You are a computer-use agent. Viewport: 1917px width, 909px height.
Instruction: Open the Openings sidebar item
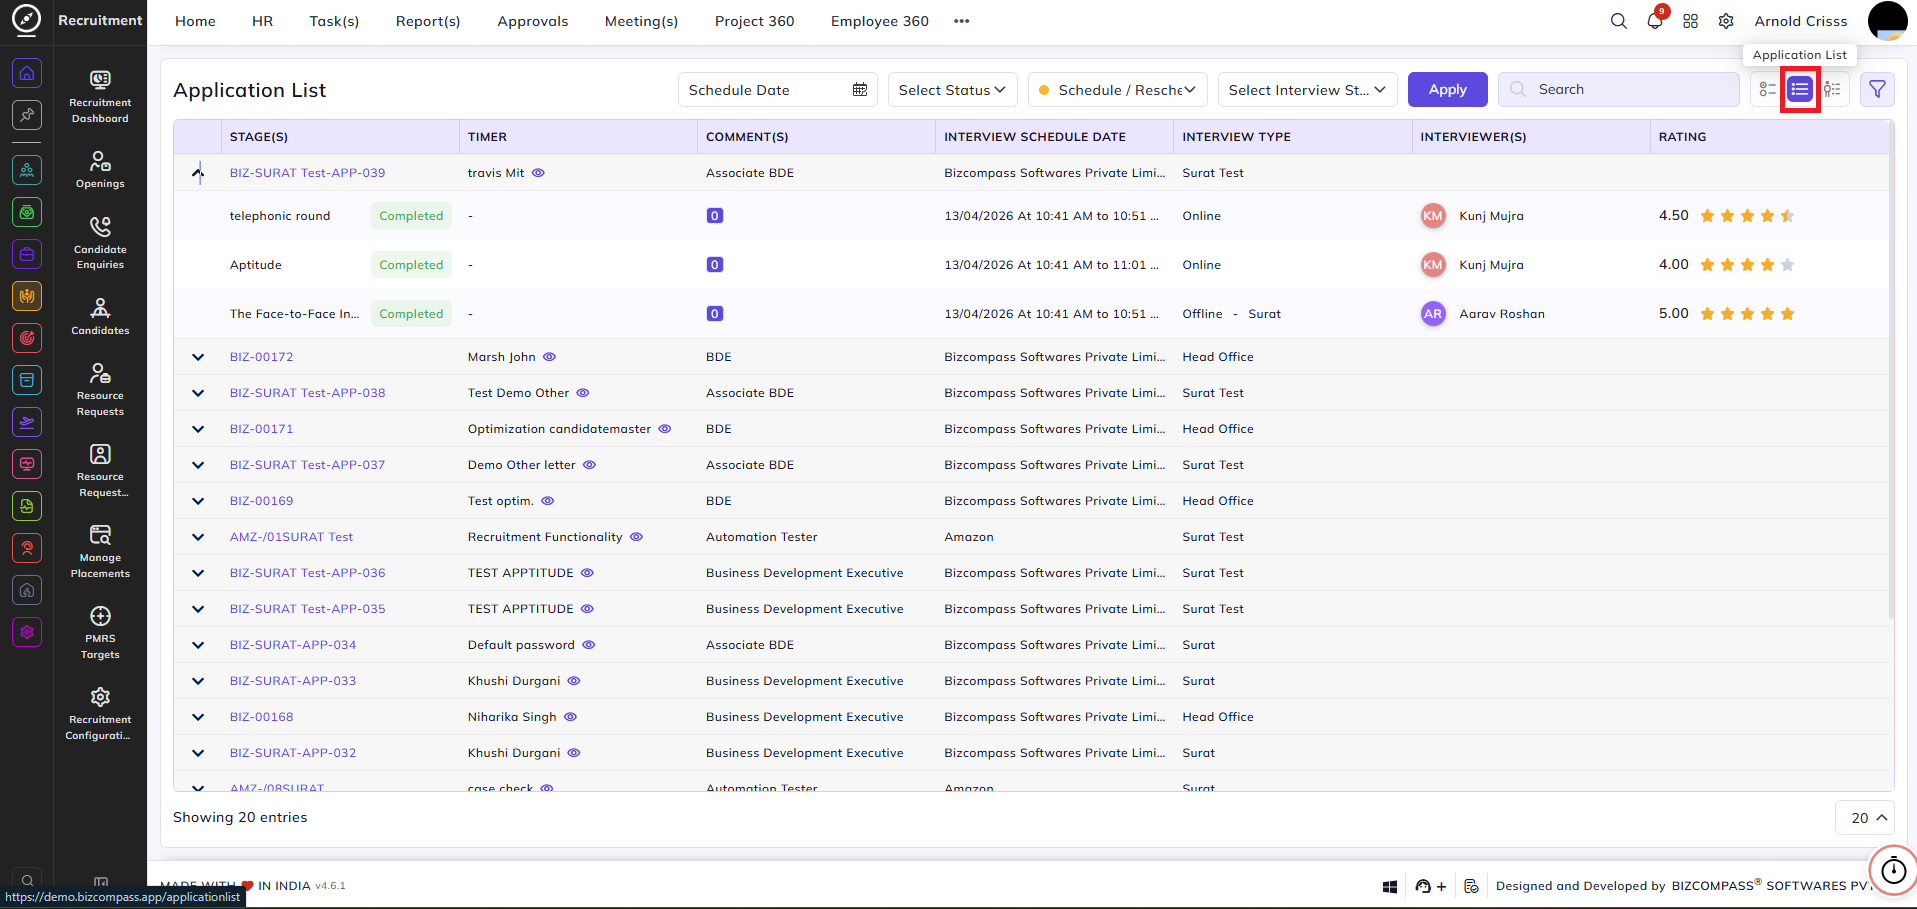[100, 170]
